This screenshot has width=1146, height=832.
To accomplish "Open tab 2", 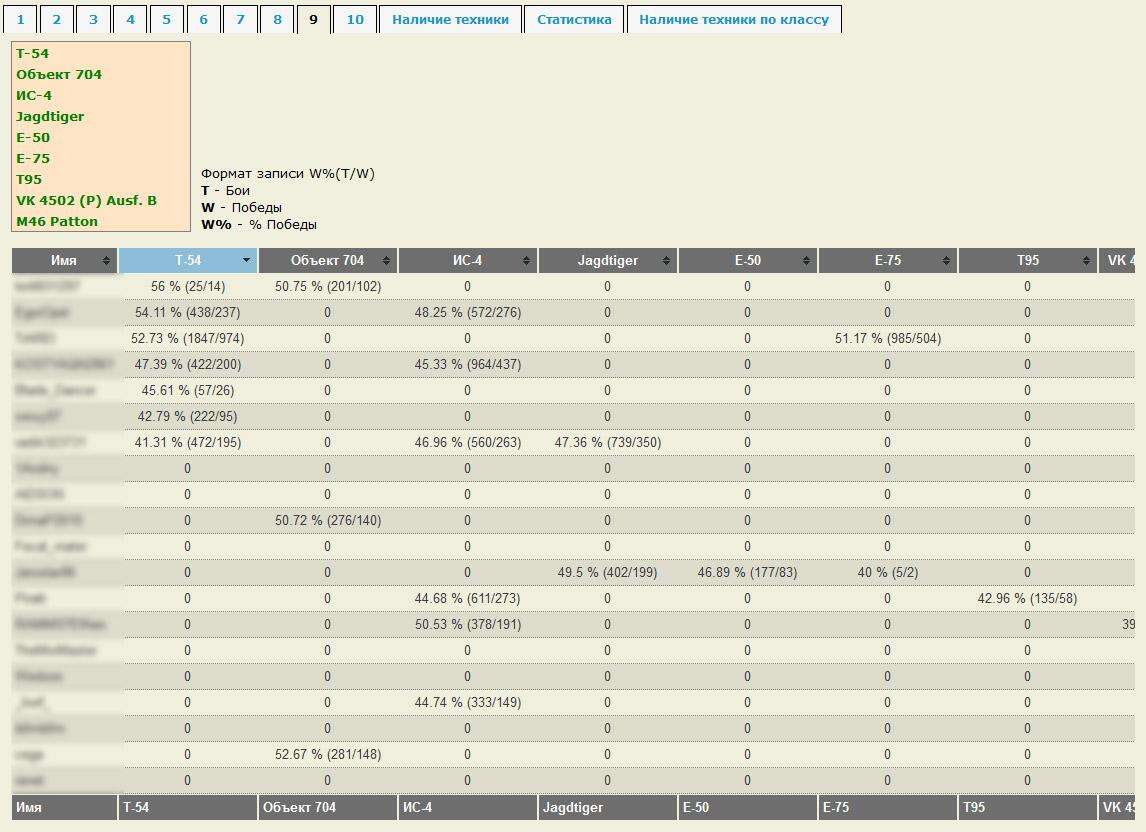I will 56,20.
